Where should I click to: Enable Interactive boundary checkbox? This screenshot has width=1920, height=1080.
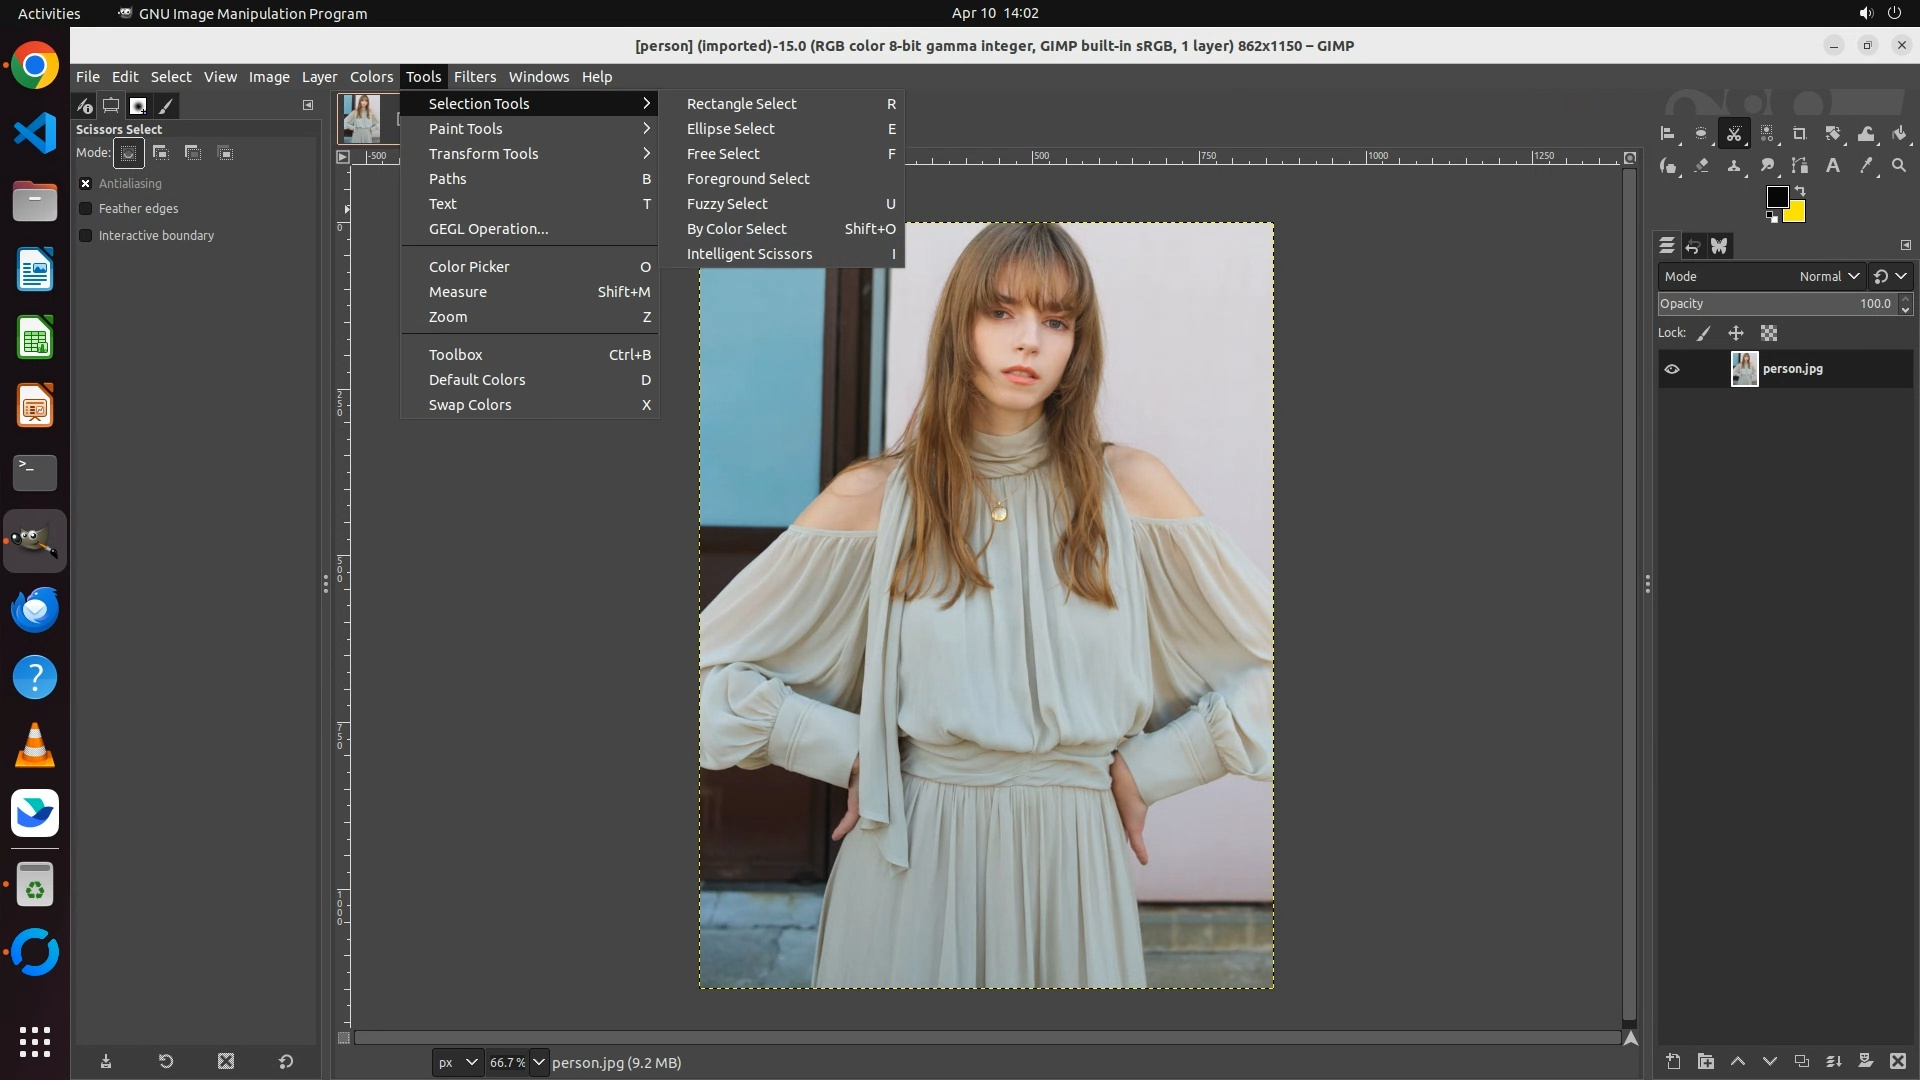point(86,236)
